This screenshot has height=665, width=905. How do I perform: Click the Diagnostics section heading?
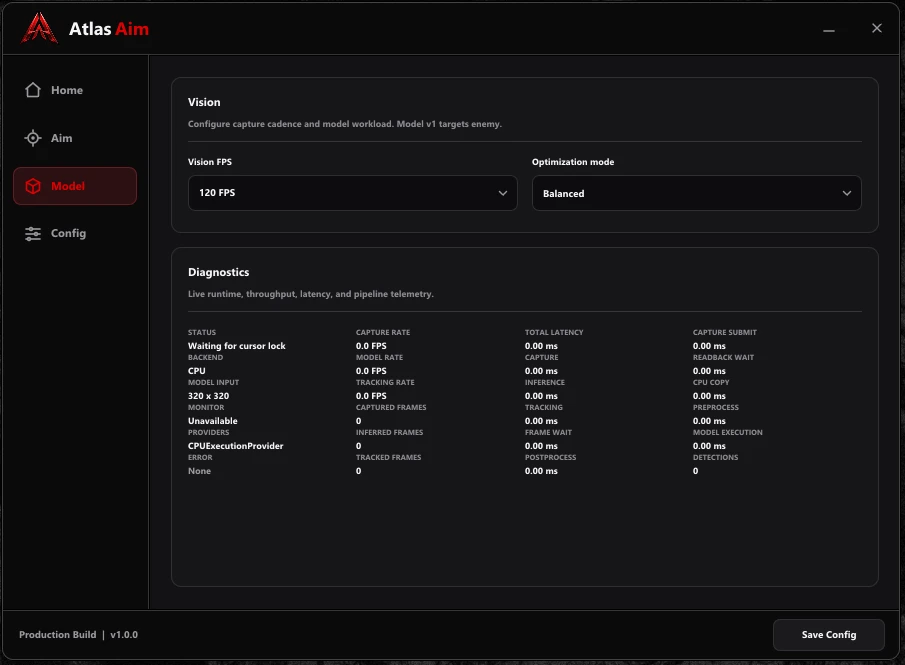(x=219, y=272)
